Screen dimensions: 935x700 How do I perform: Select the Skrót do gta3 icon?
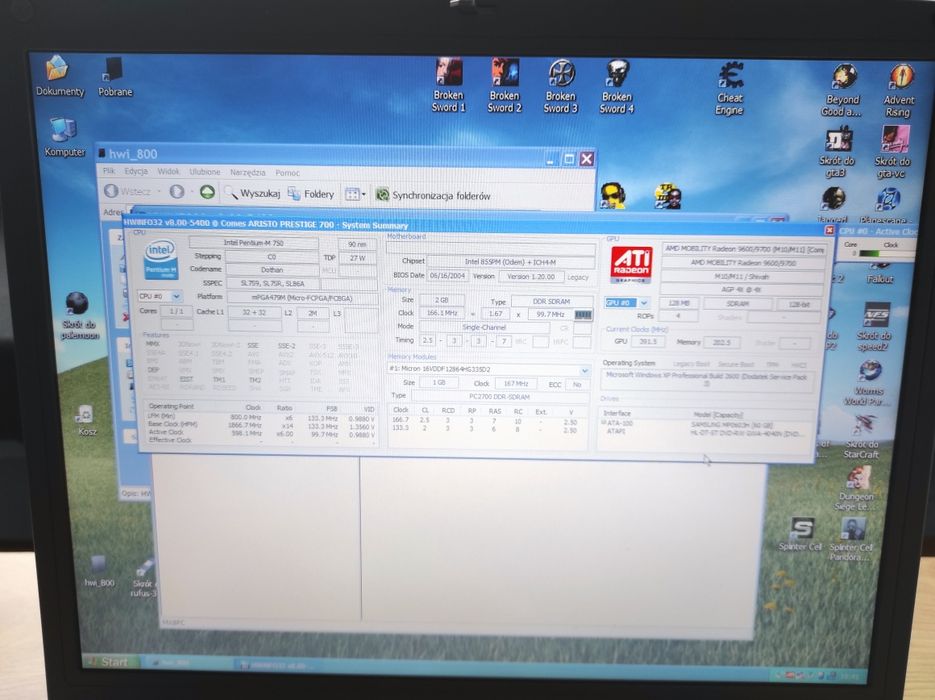point(837,151)
